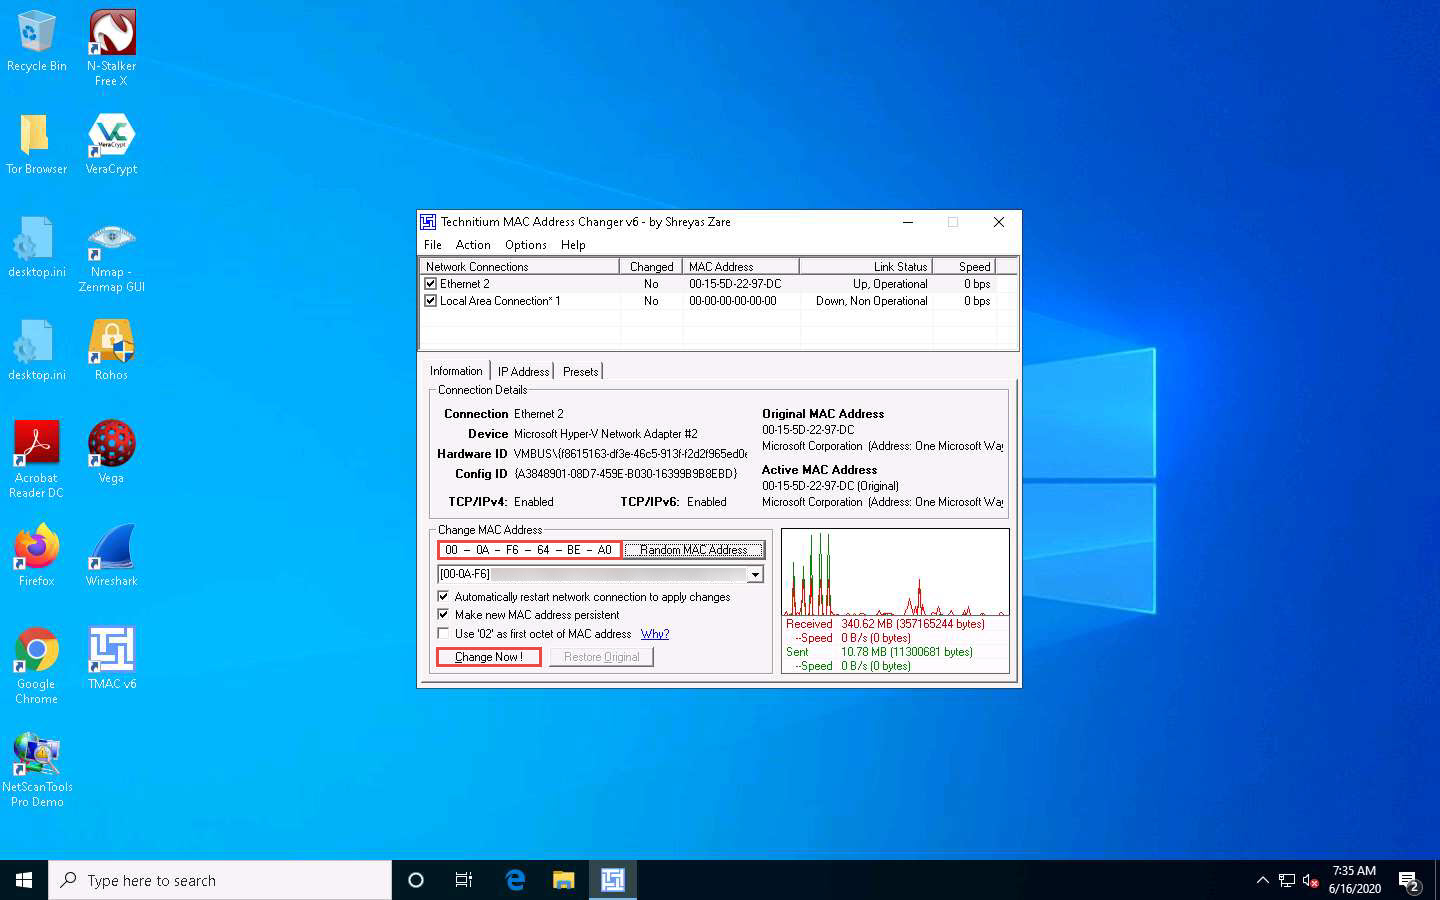Open the first desktop.ini file icon
Viewport: 1440px width, 900px height.
pos(37,247)
